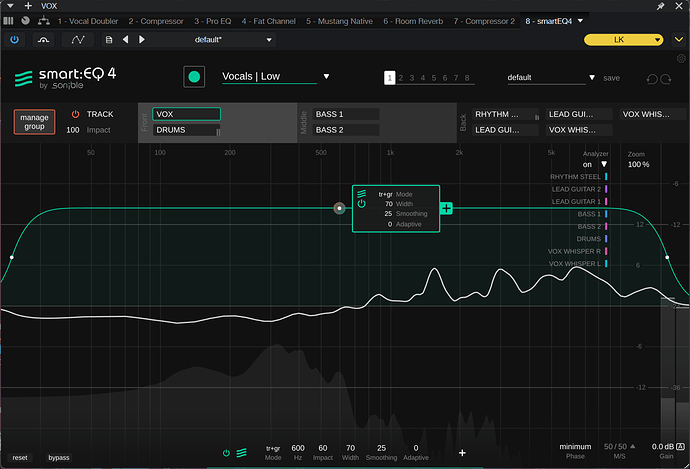The height and width of the screenshot is (469, 690).
Task: Toggle RHYTHM STEEL analyzer color marker
Action: 606,176
